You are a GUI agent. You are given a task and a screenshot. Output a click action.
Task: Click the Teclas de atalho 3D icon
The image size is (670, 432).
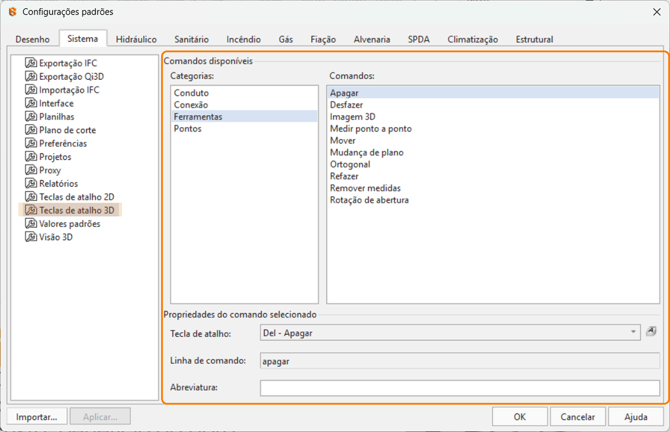tap(31, 210)
